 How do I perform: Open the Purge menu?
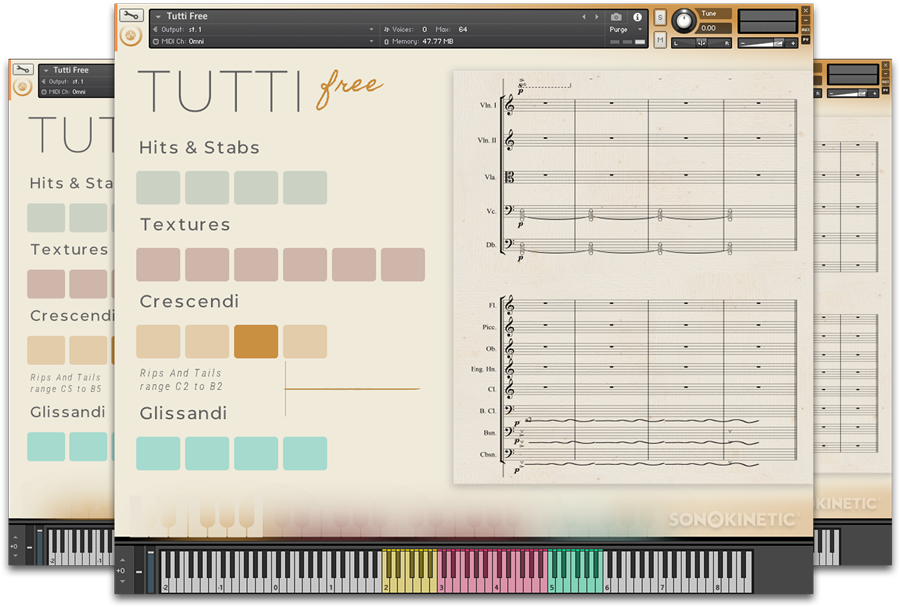click(623, 30)
